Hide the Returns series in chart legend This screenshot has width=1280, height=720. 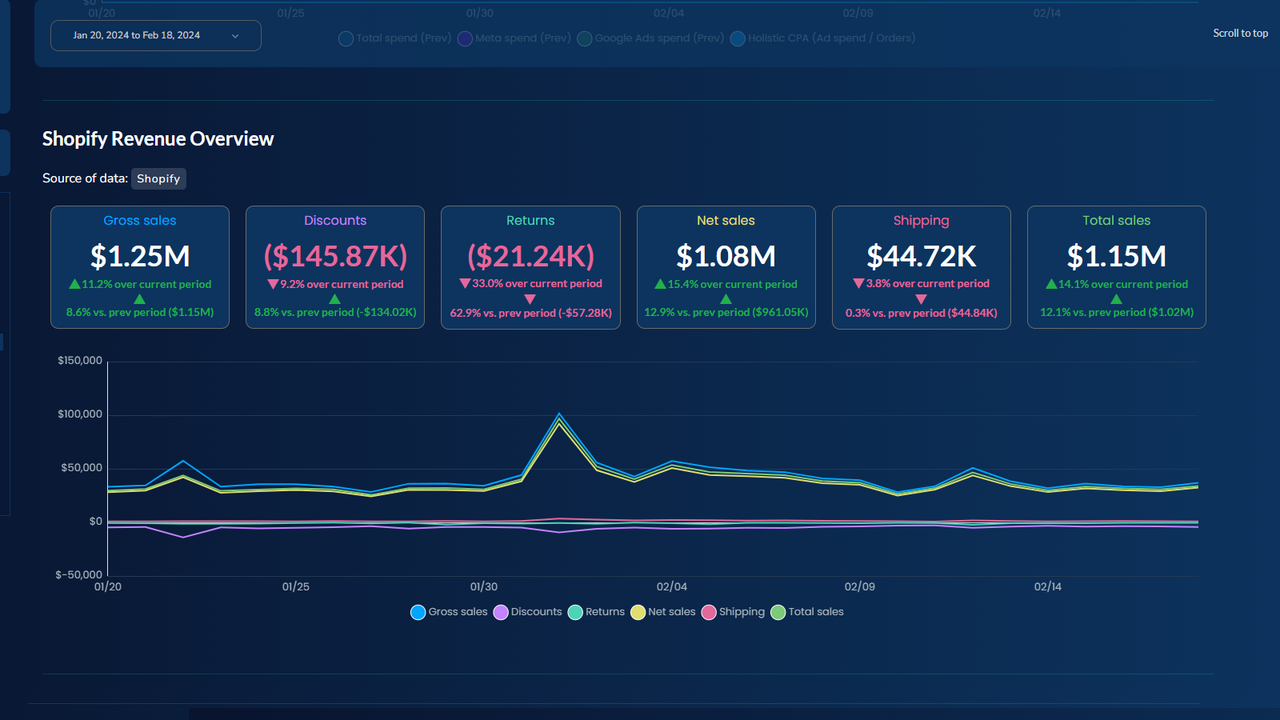tap(596, 612)
